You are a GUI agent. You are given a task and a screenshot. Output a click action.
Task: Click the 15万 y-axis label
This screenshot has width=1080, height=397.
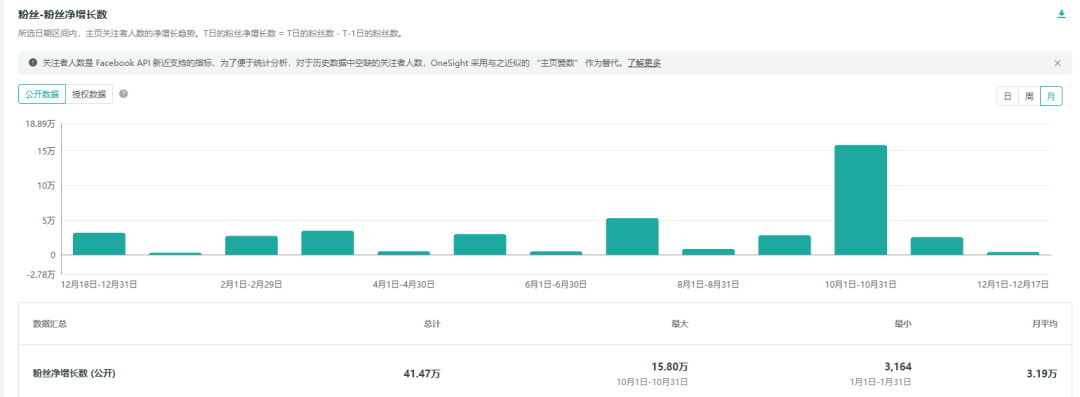[x=45, y=151]
